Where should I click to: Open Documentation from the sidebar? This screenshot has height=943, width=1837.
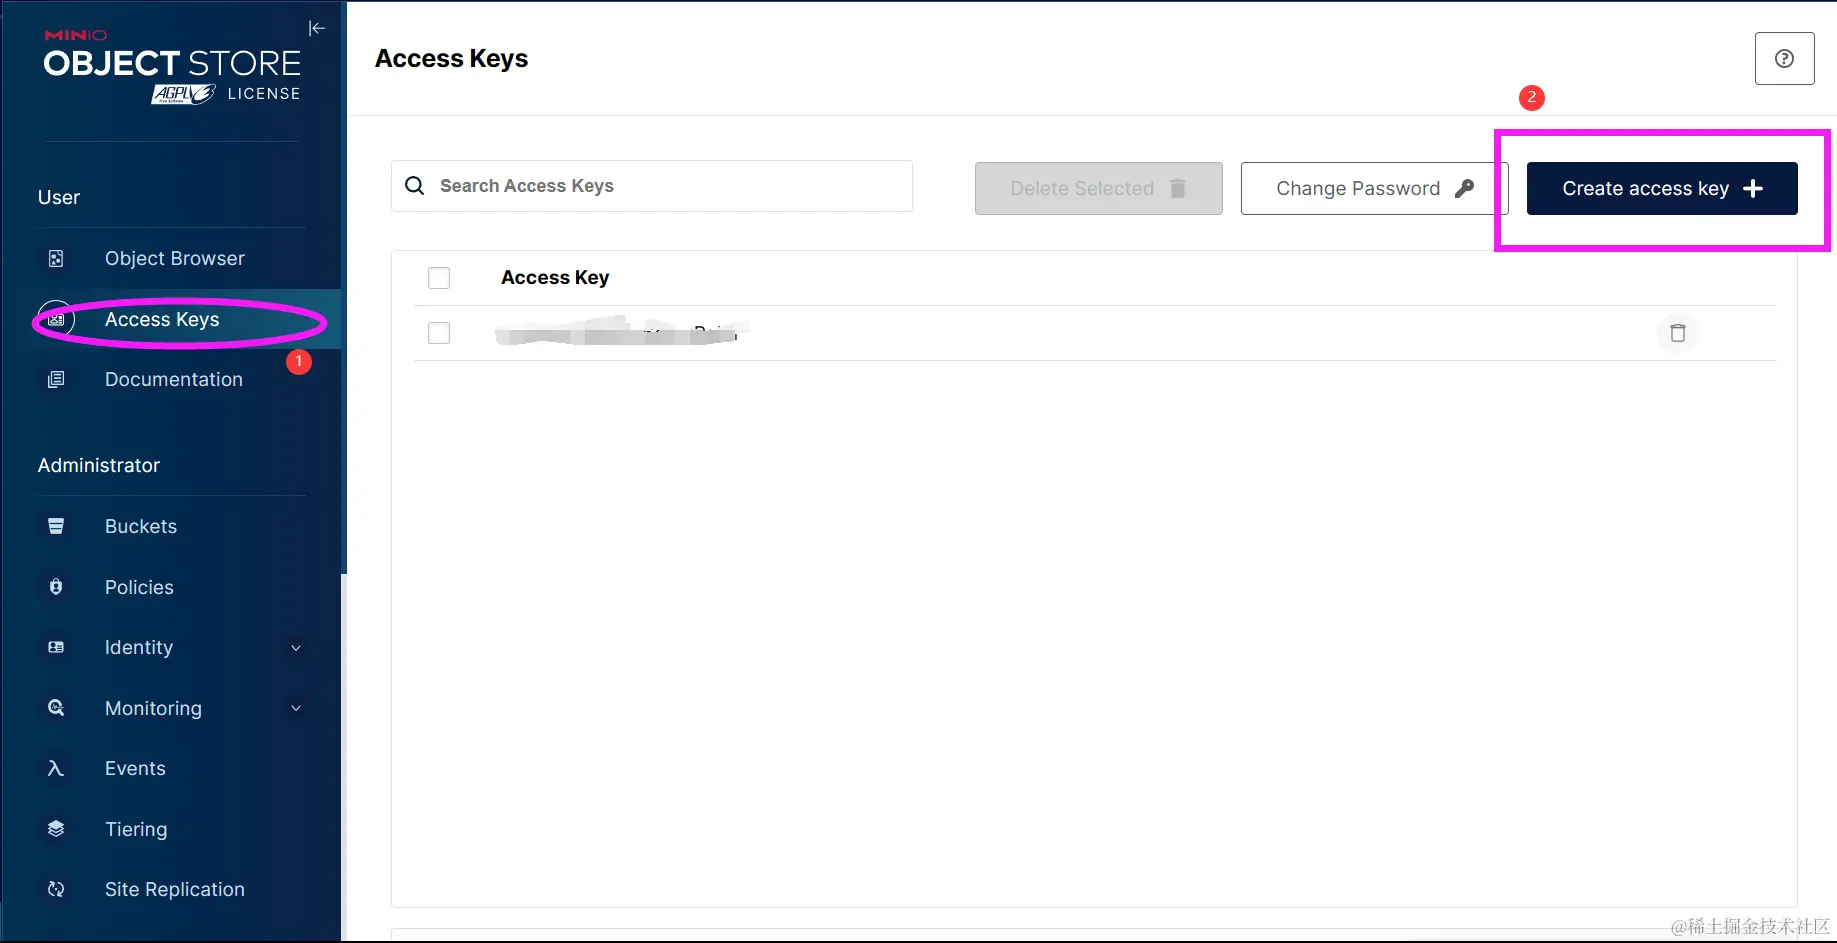click(172, 379)
